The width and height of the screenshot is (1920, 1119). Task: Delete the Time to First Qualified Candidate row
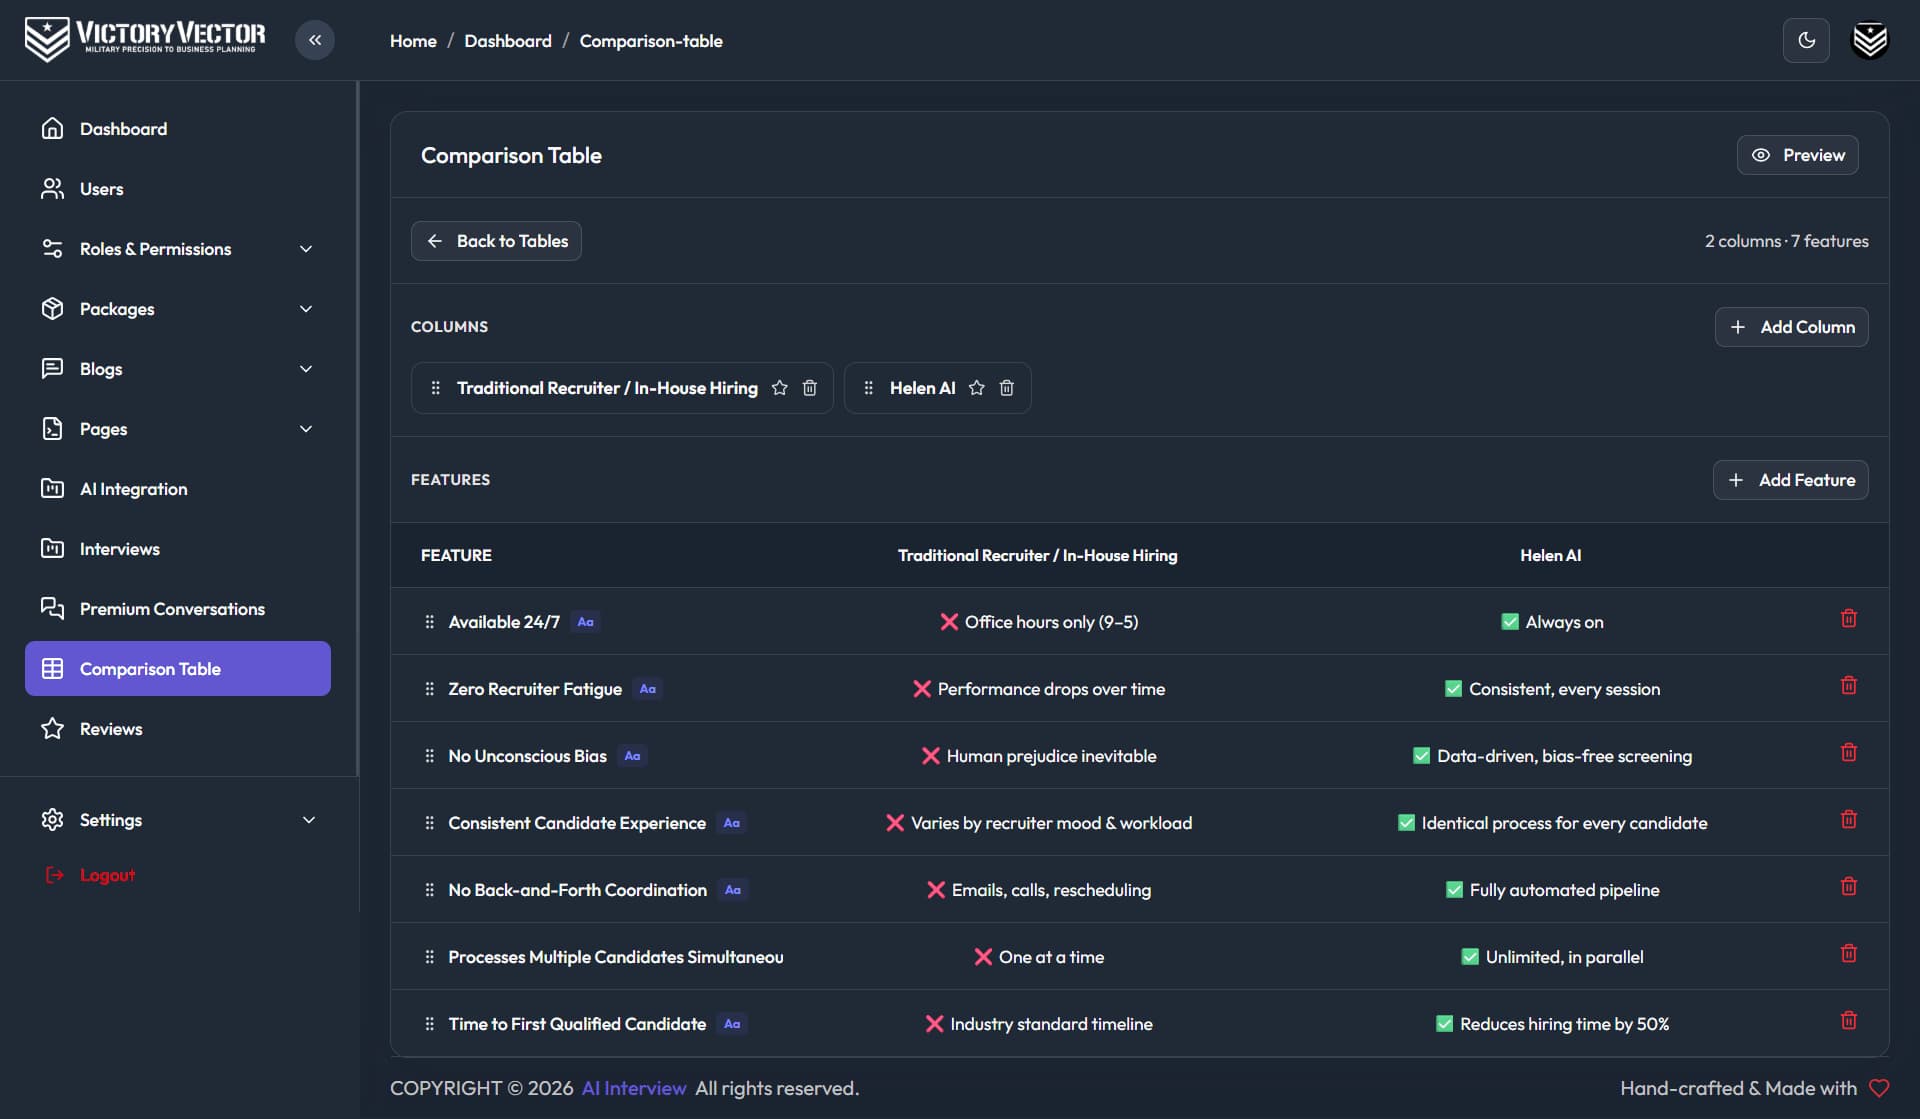[x=1849, y=1021]
